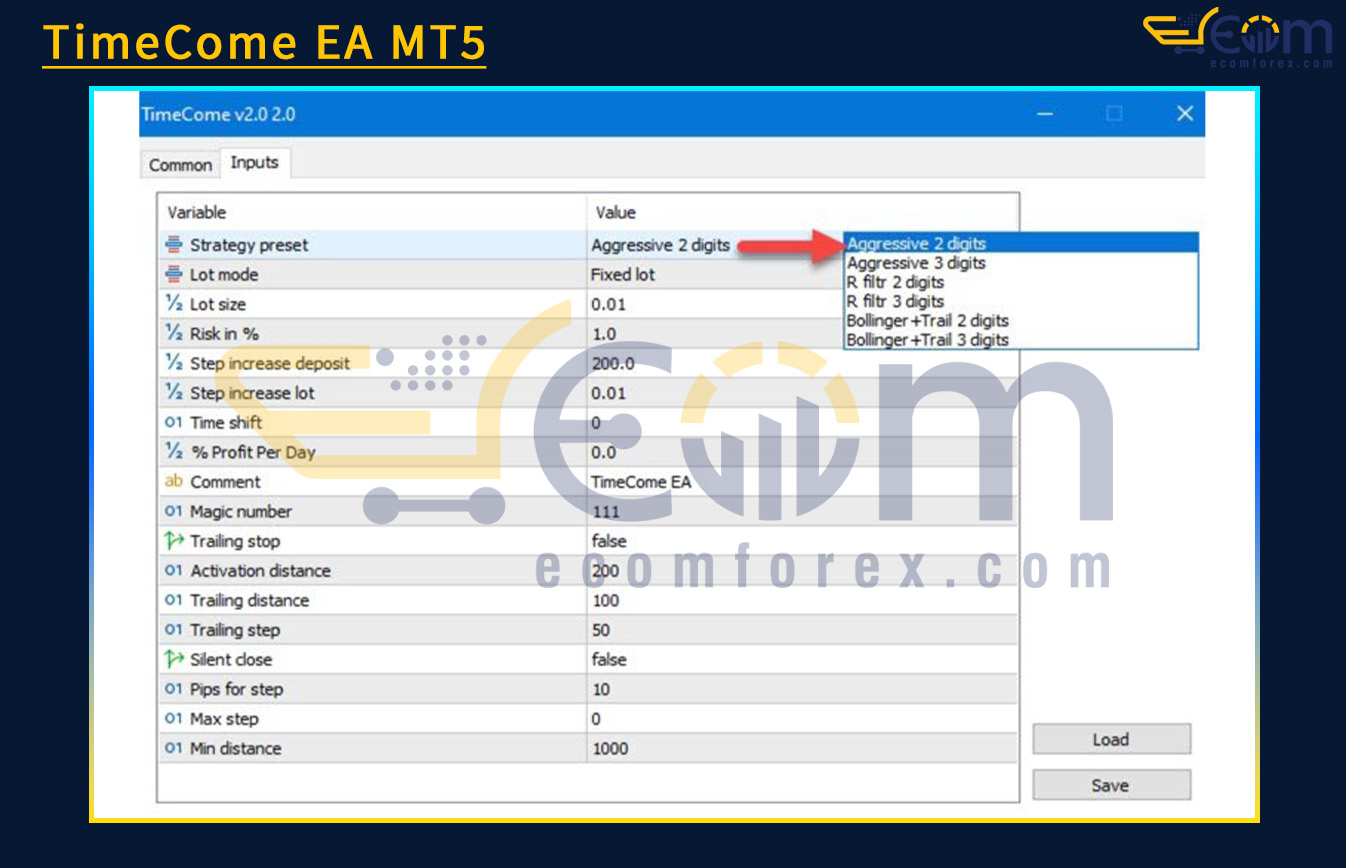Image resolution: width=1346 pixels, height=868 pixels.
Task: Click the Silent close boolean icon
Action: coord(174,660)
